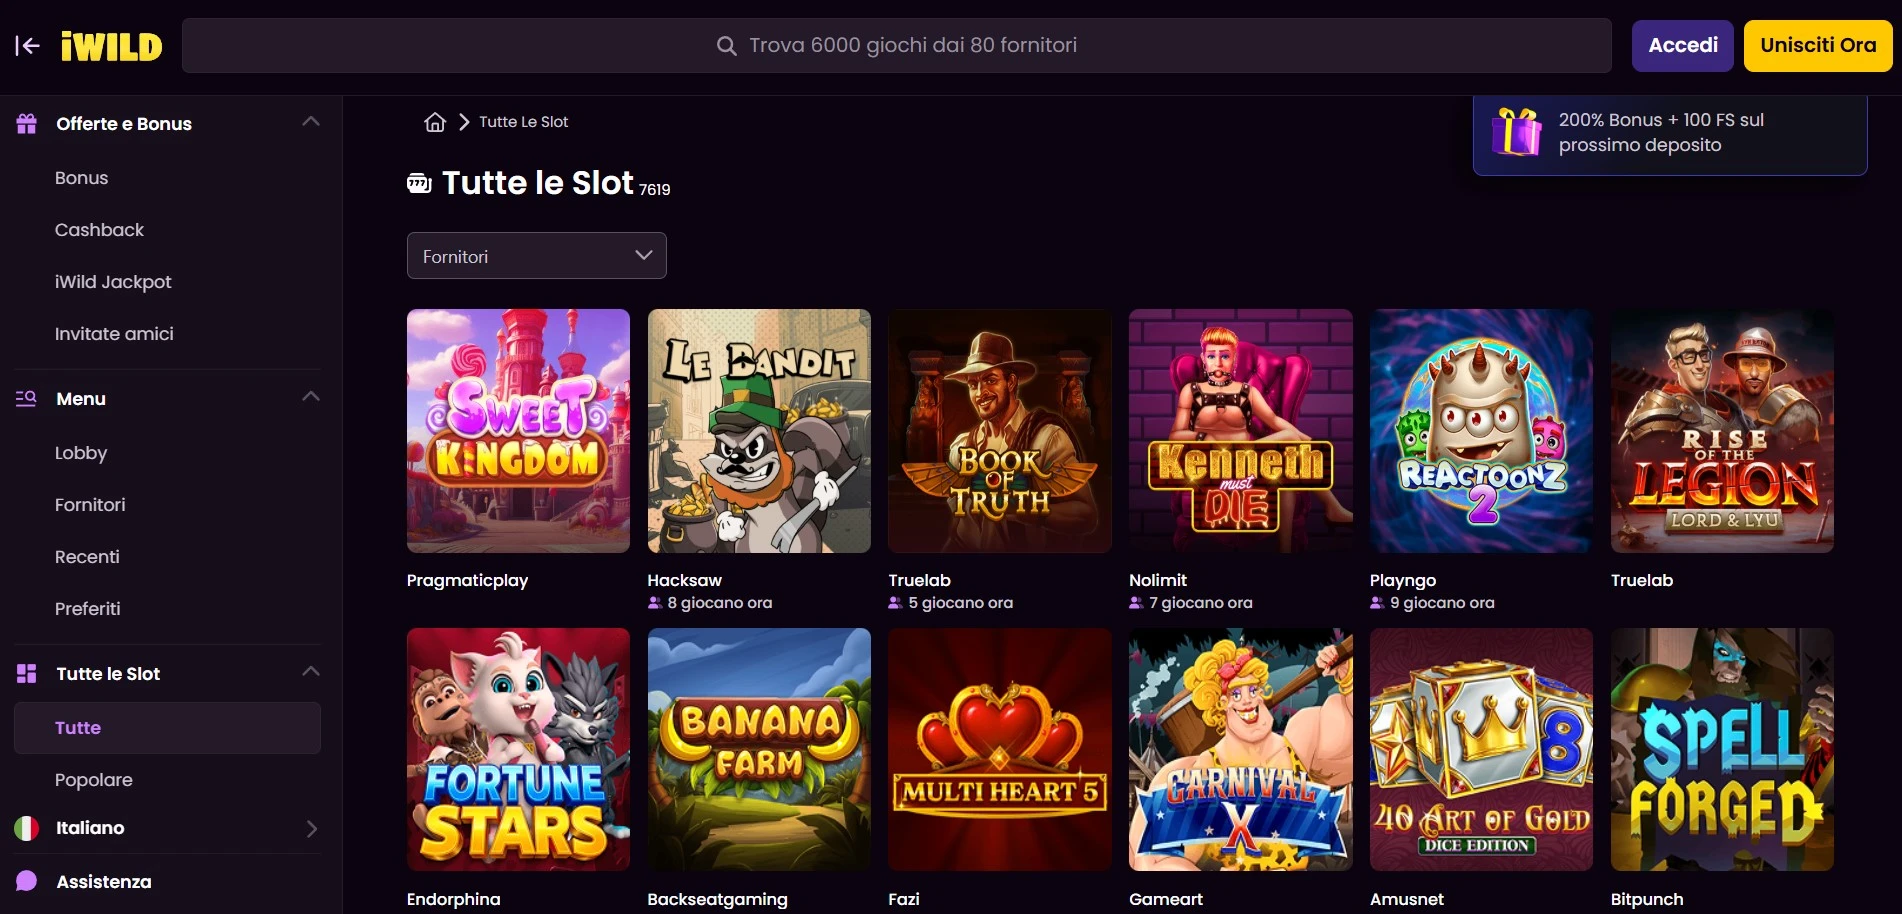Open the Cashback menu item
This screenshot has width=1902, height=914.
pyautogui.click(x=99, y=230)
